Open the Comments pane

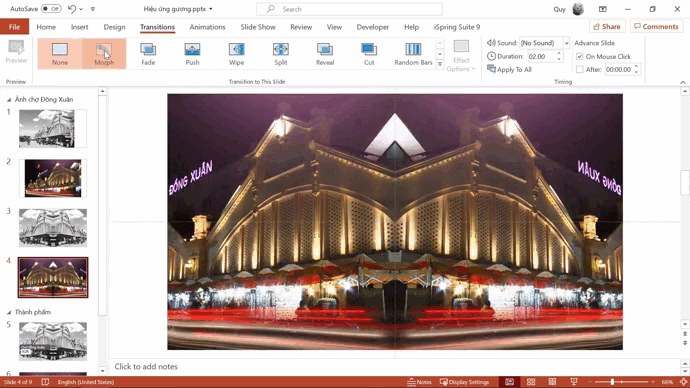[656, 26]
